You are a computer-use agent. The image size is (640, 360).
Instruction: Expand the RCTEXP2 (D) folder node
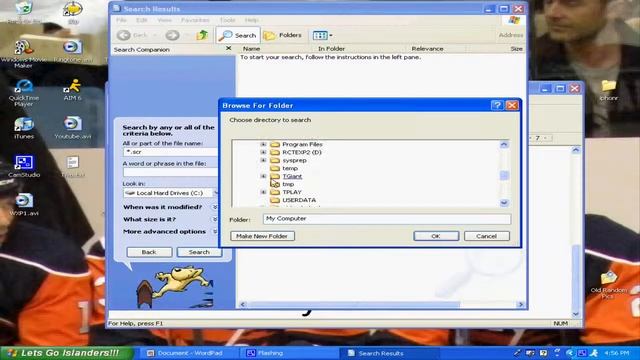(x=263, y=152)
